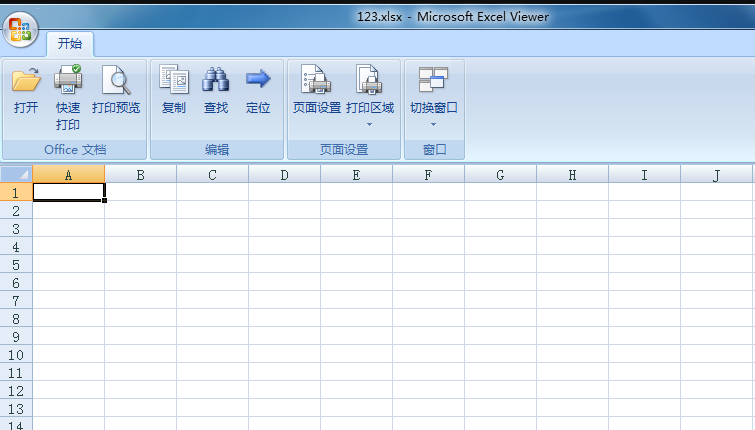
Task: Open a file with 打开 icon
Action: [x=26, y=90]
